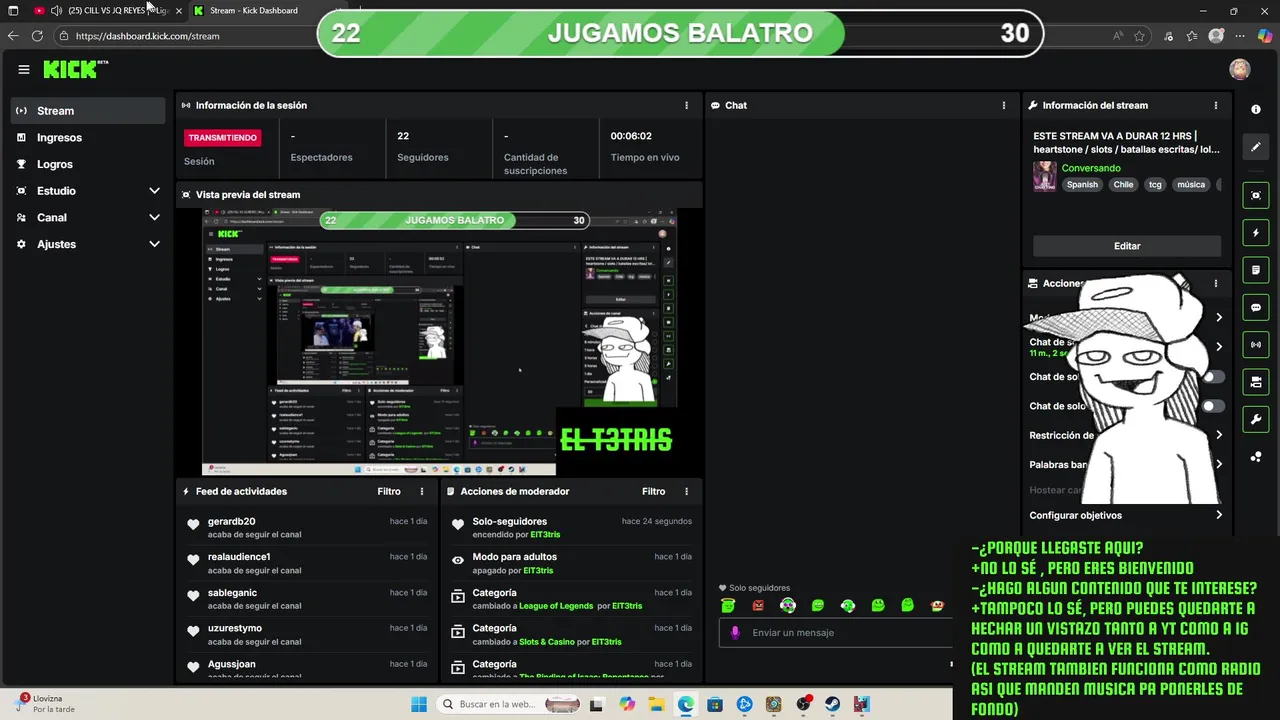
Task: Open the Acciones del canal three-dot menu
Action: pos(1216,283)
